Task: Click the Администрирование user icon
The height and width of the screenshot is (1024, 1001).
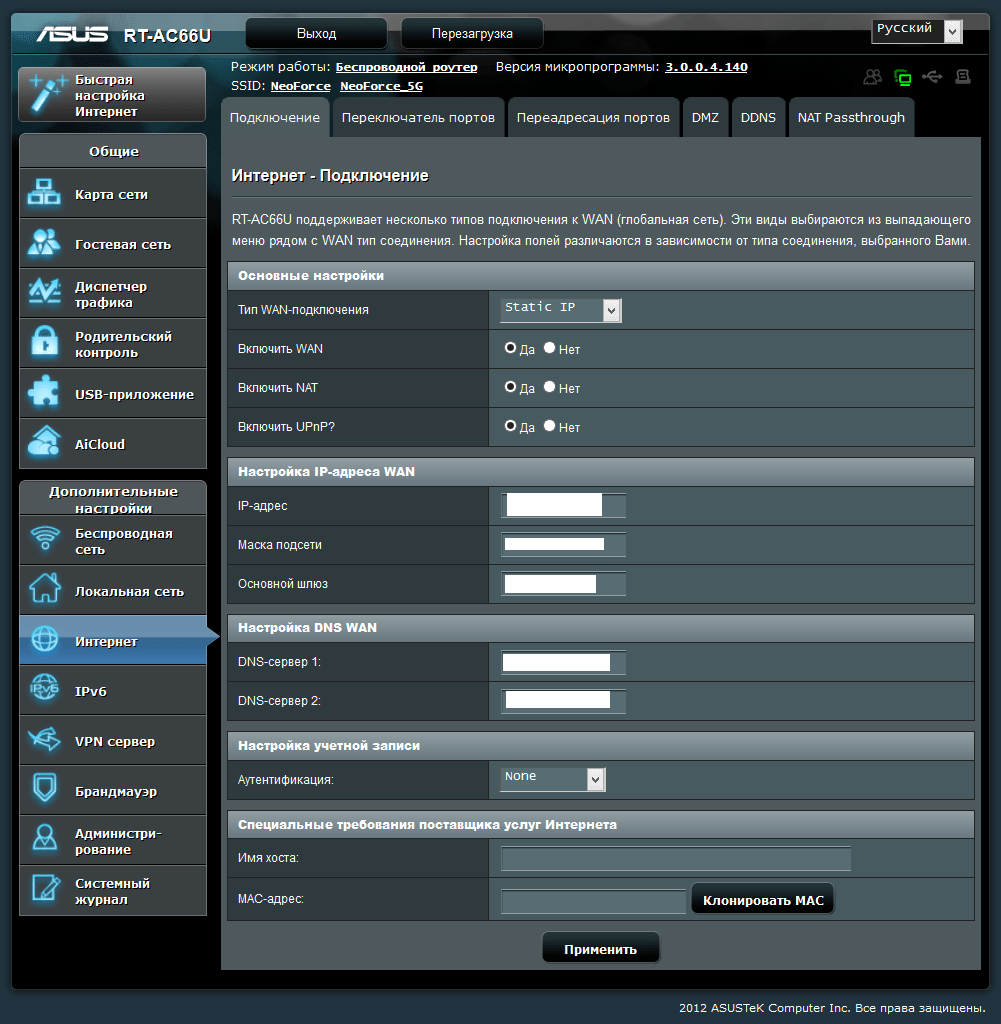Action: 44,838
